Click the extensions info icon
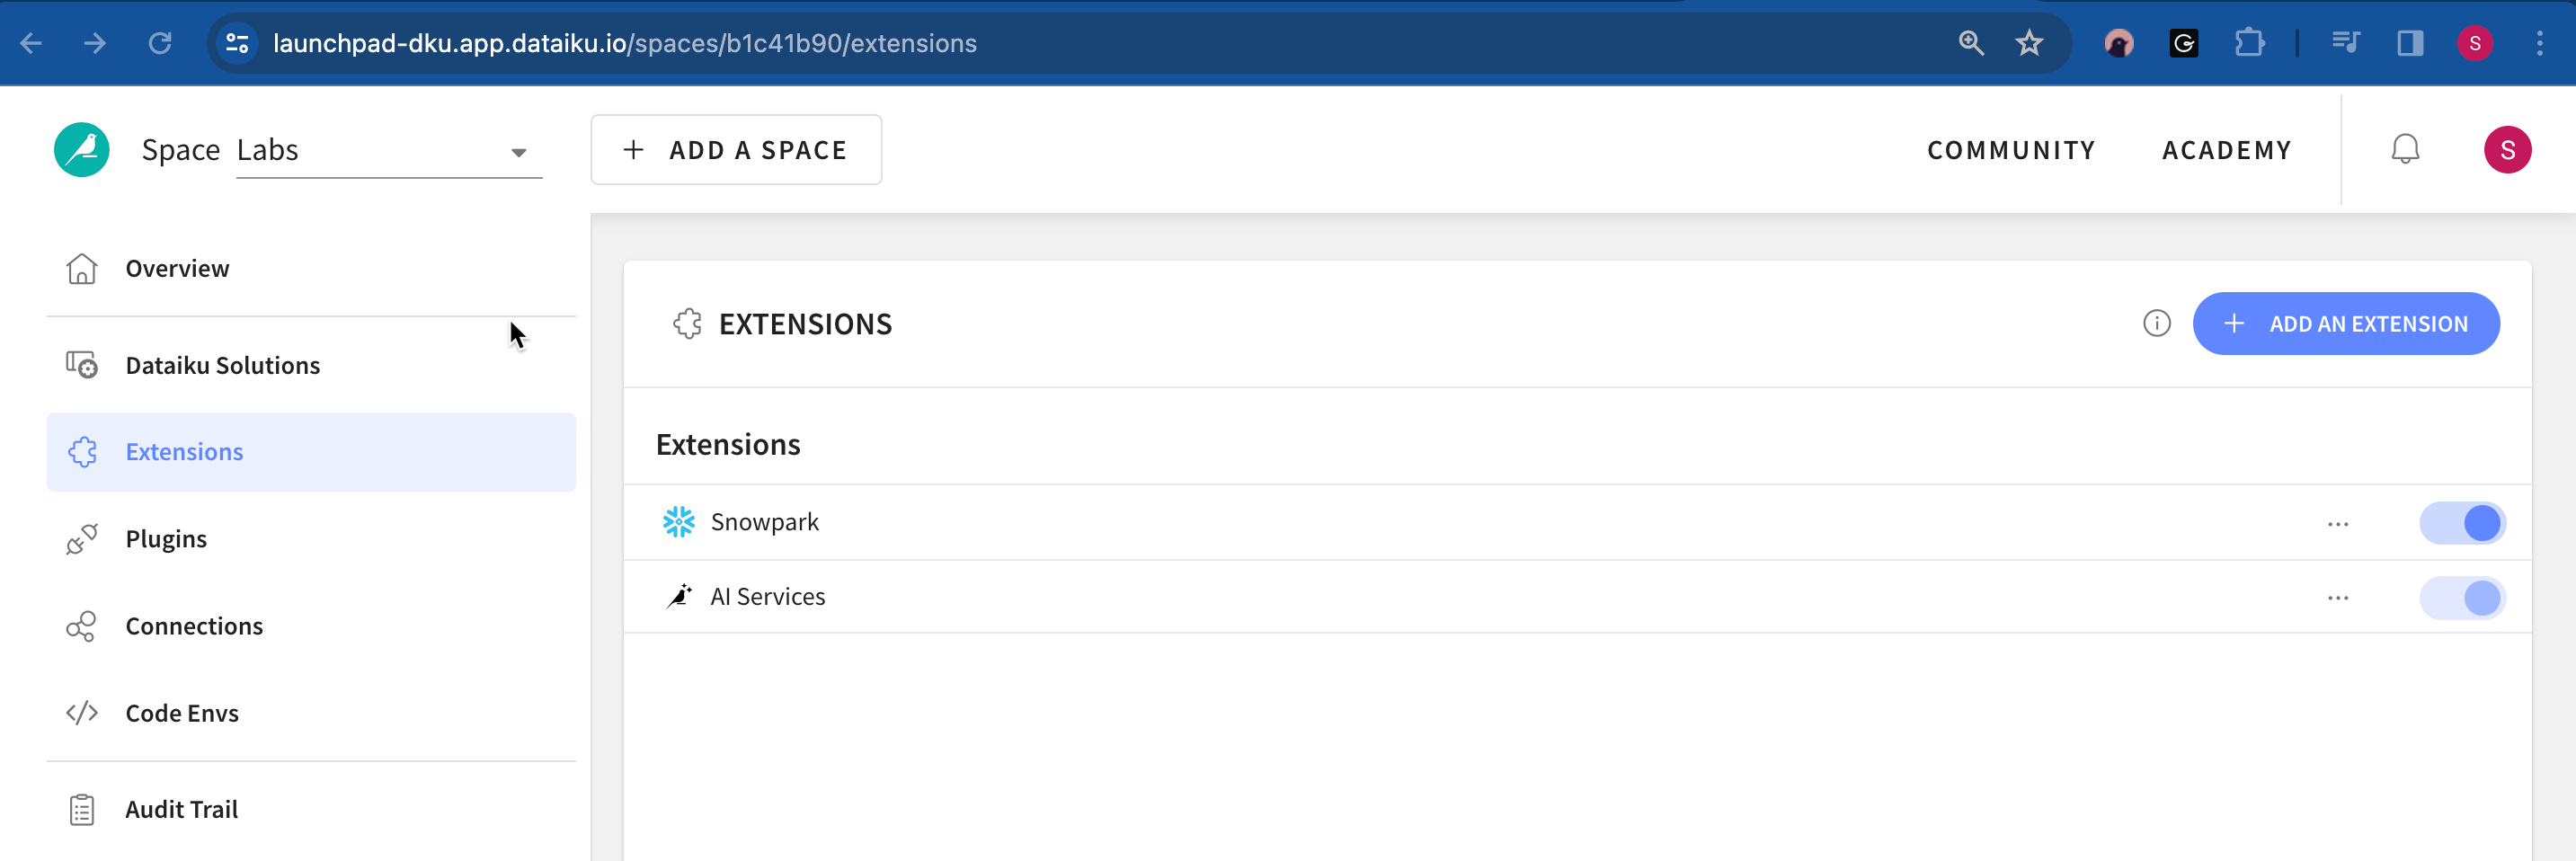This screenshot has width=2576, height=861. click(x=2156, y=324)
